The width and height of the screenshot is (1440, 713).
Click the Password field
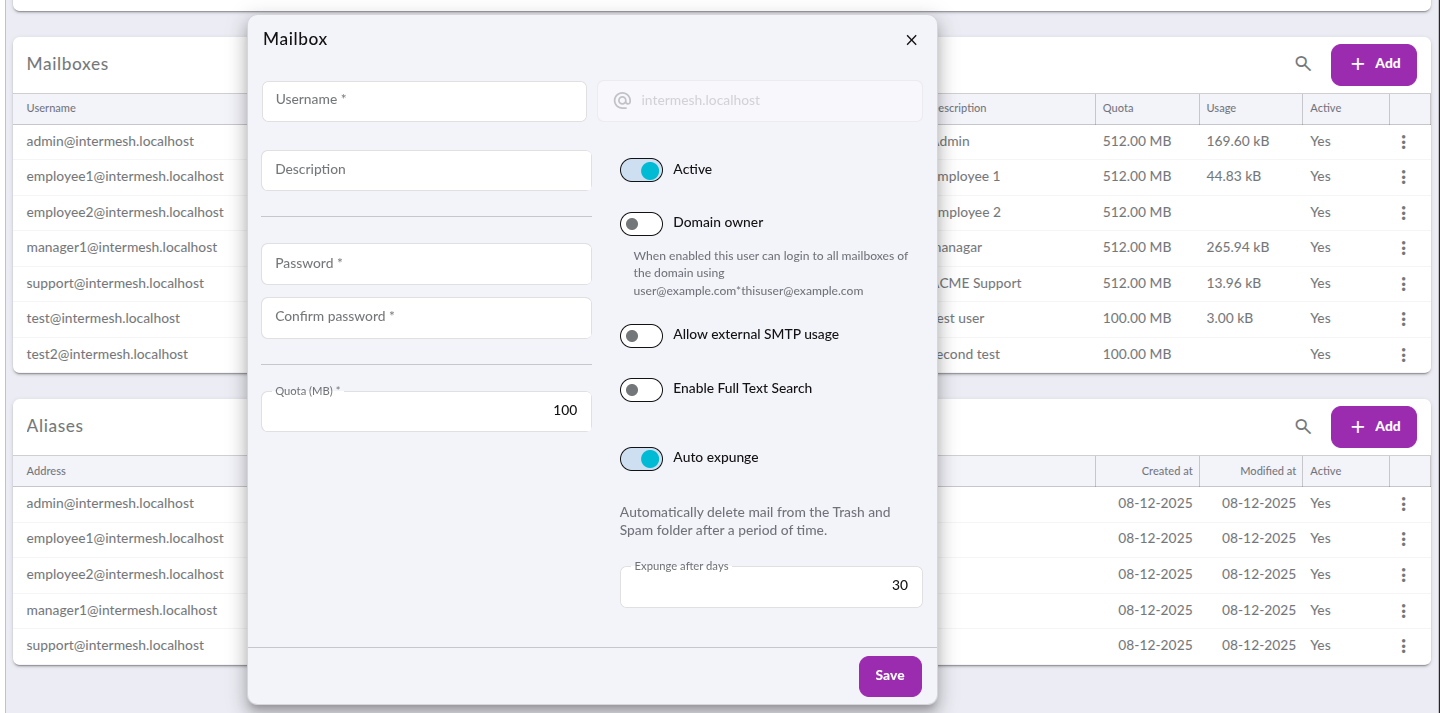(x=426, y=264)
